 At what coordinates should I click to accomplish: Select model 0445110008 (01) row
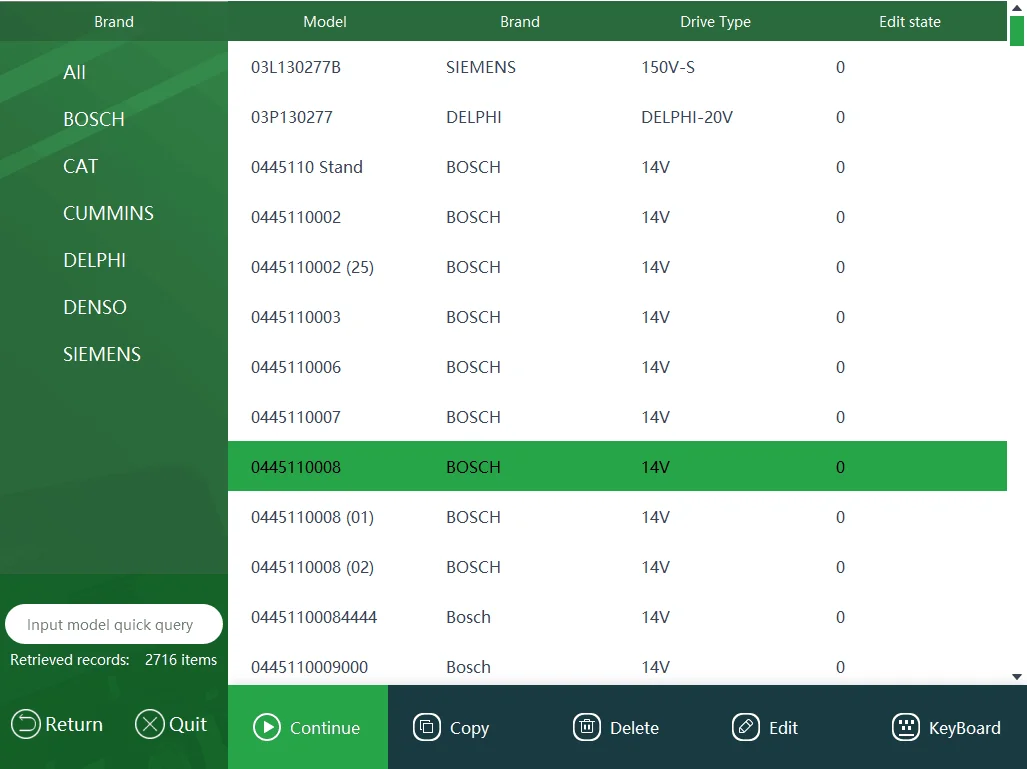pos(312,517)
